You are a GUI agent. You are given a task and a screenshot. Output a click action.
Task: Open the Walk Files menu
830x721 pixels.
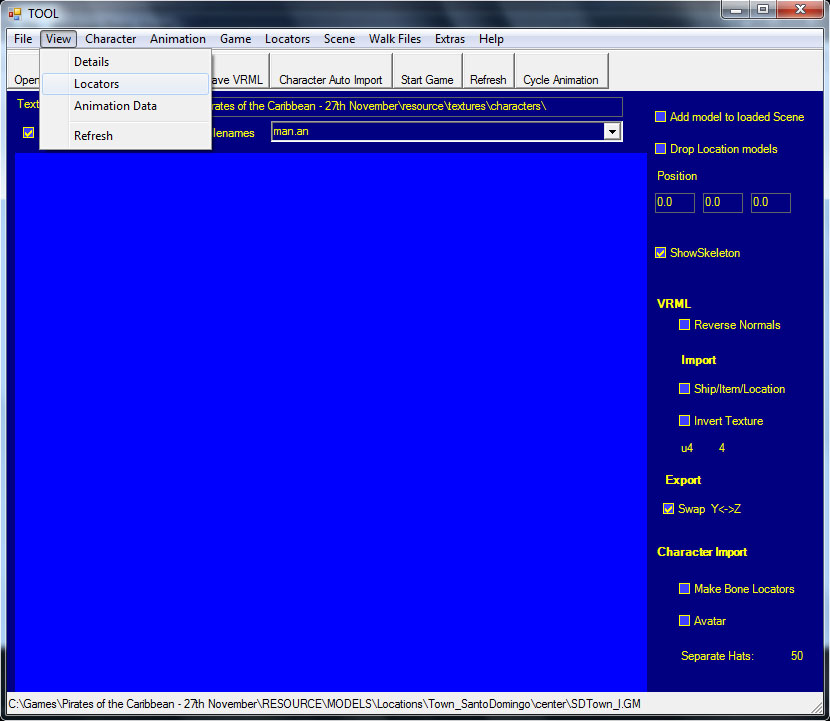click(395, 39)
